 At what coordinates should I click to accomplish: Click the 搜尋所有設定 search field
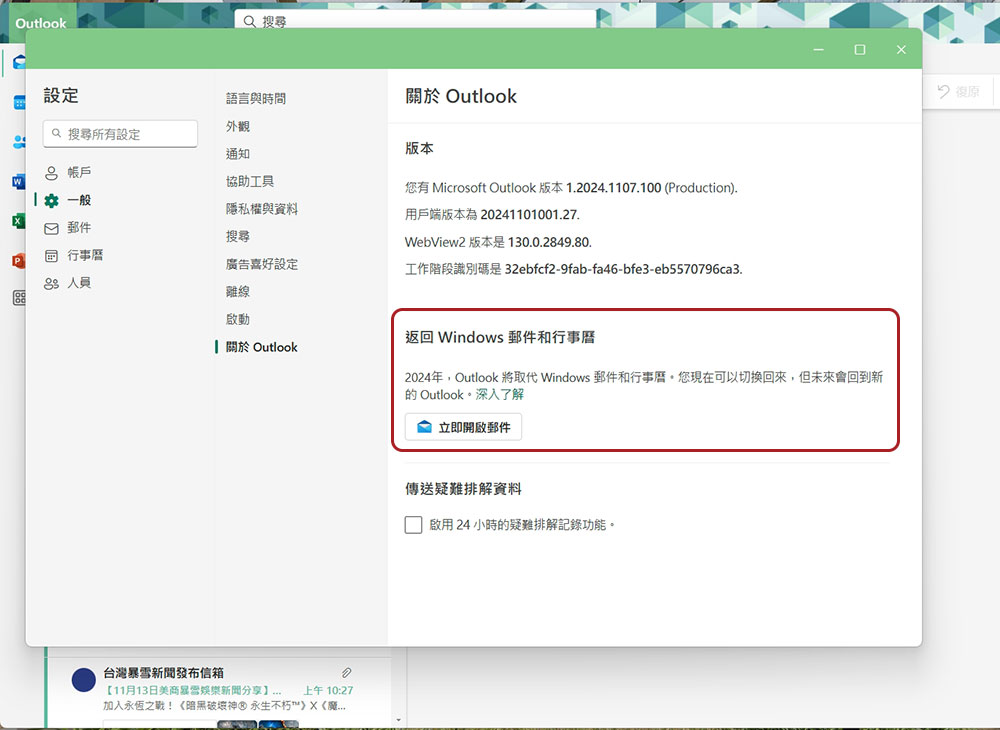(x=121, y=134)
